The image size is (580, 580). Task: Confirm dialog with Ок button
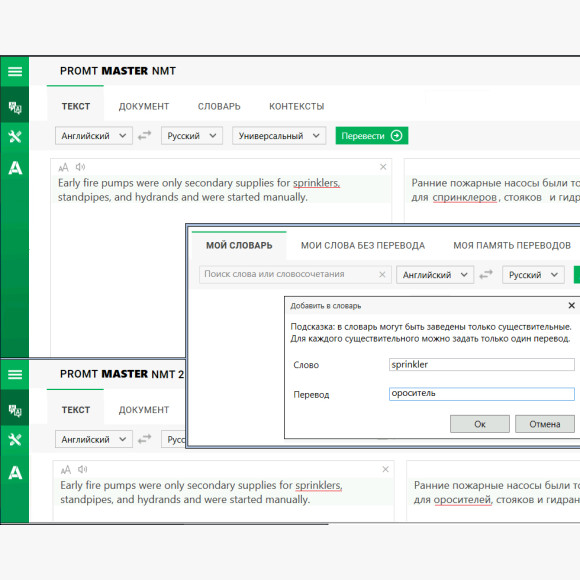(480, 424)
